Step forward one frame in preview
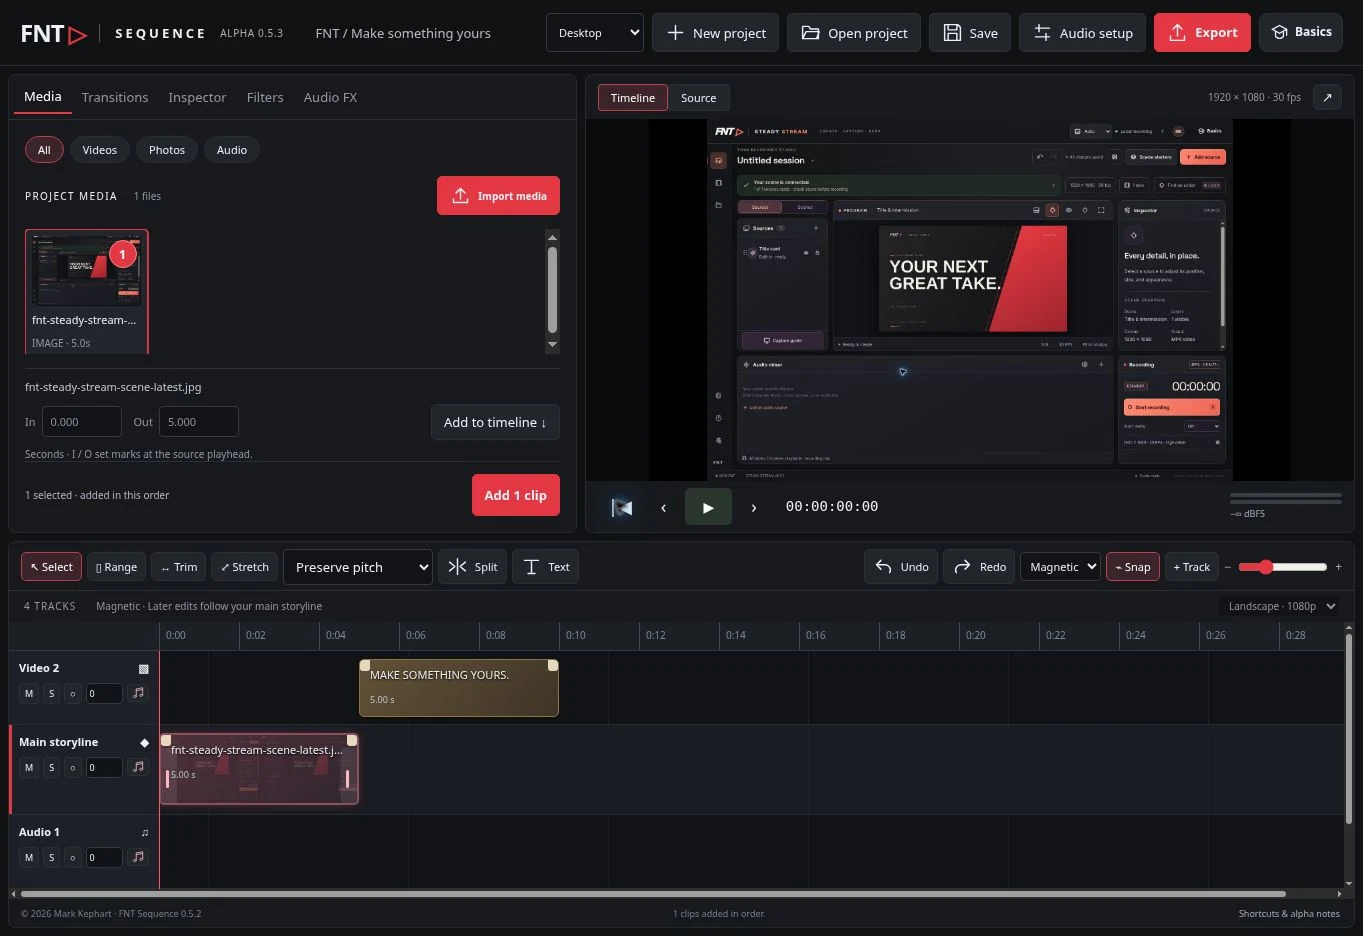 point(753,507)
